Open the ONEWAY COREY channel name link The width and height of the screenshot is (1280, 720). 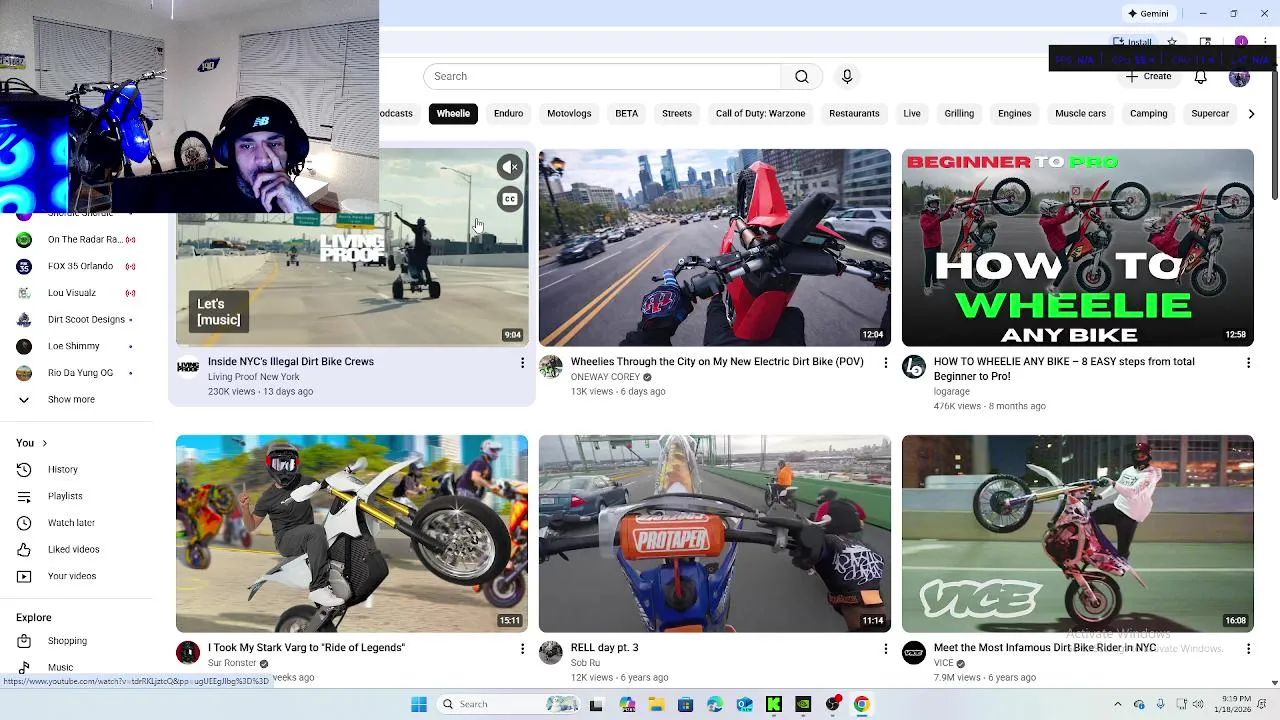coord(605,377)
